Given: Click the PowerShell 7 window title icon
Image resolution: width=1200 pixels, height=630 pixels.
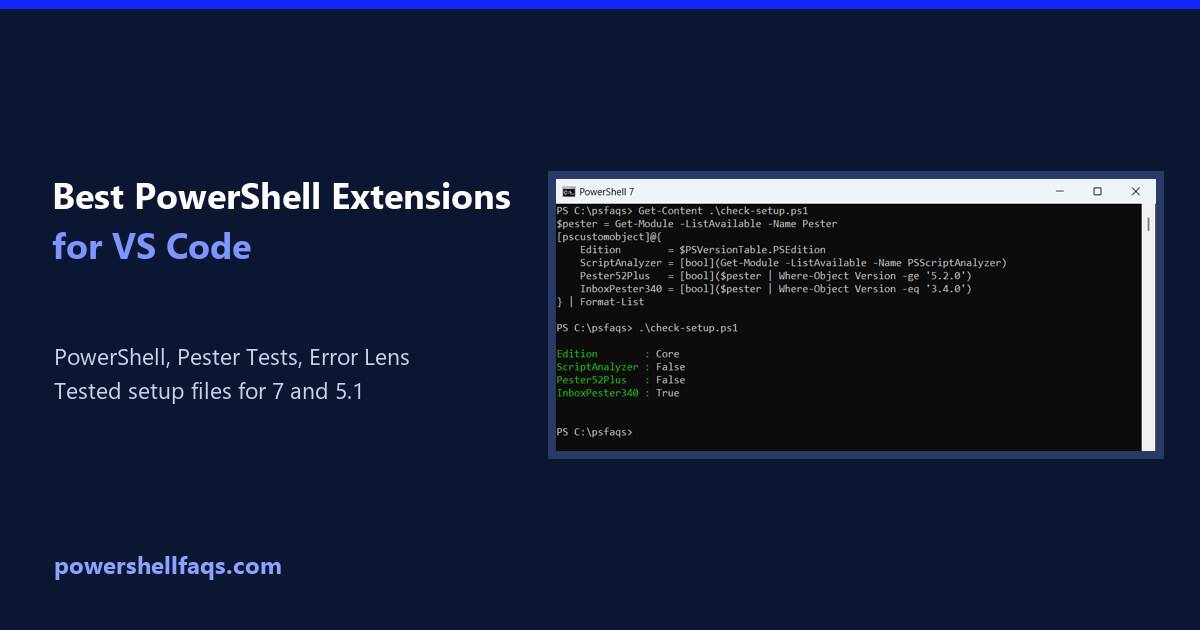Looking at the screenshot, I should (x=569, y=191).
